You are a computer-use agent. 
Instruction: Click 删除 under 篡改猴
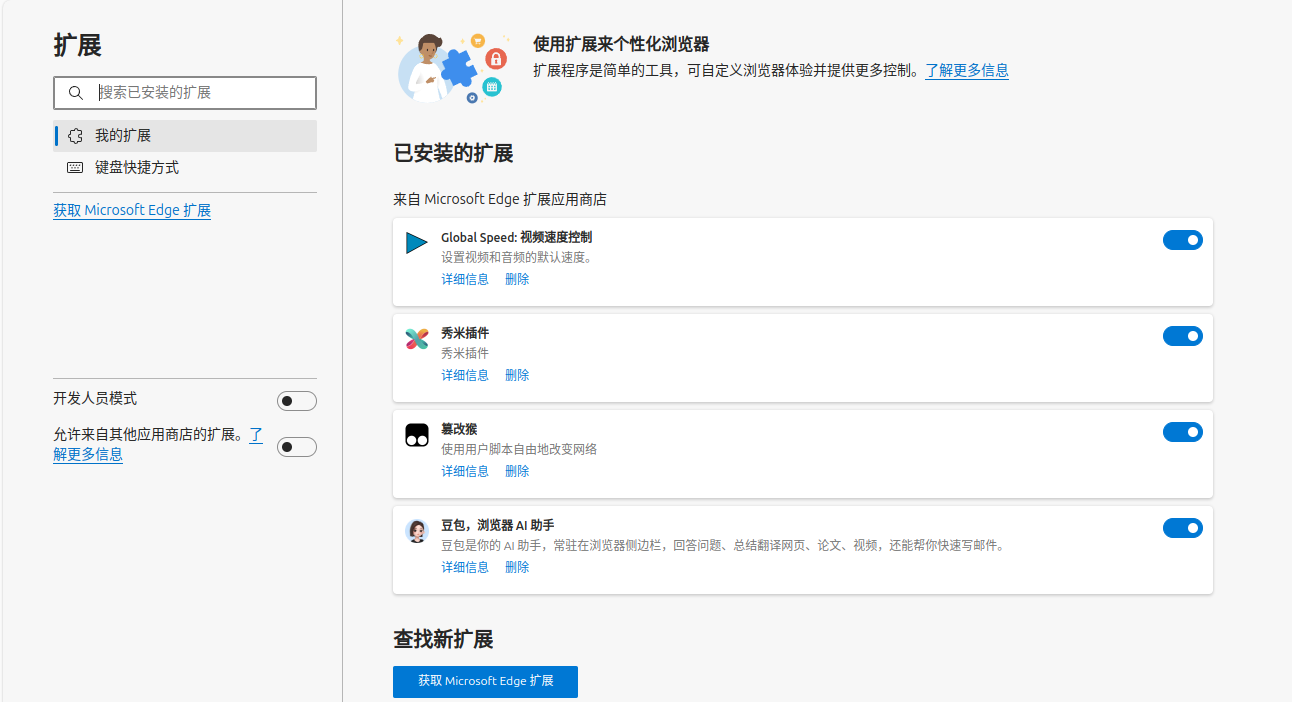tap(517, 471)
